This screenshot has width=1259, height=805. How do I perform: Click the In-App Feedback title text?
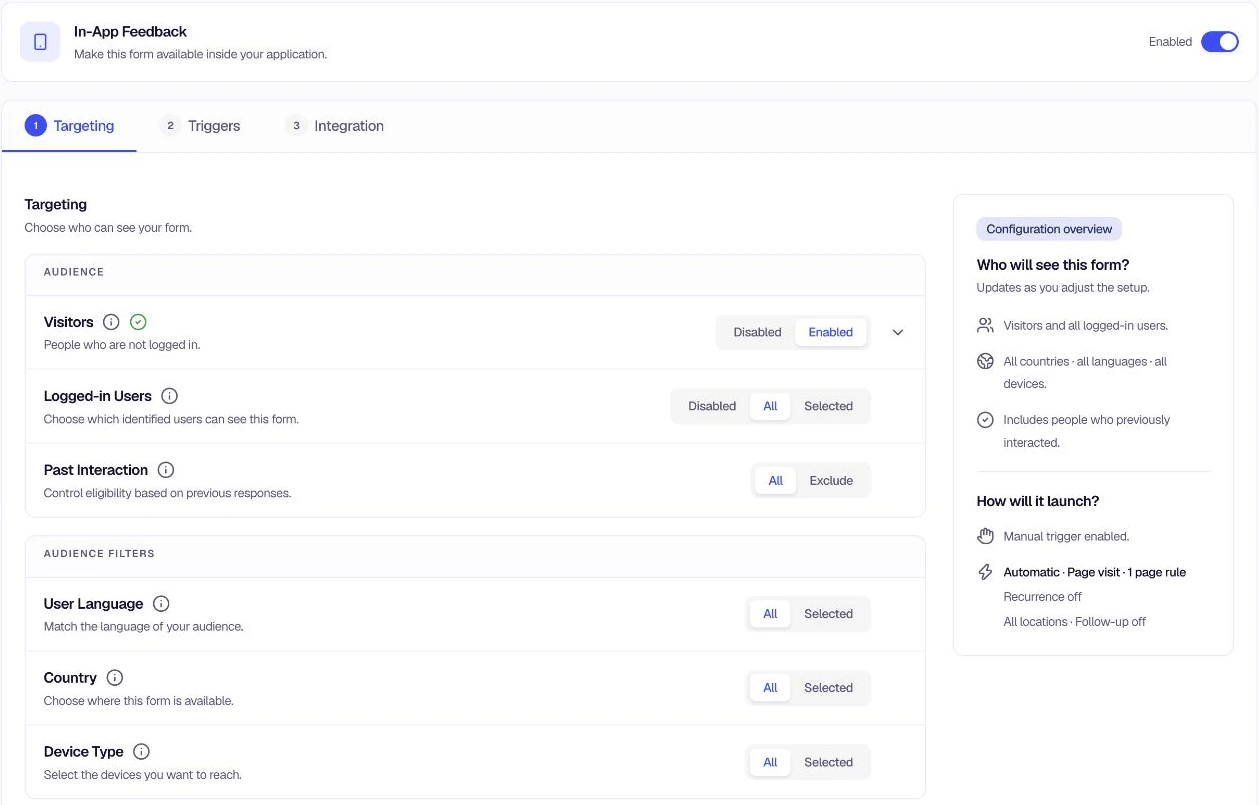pyautogui.click(x=130, y=32)
